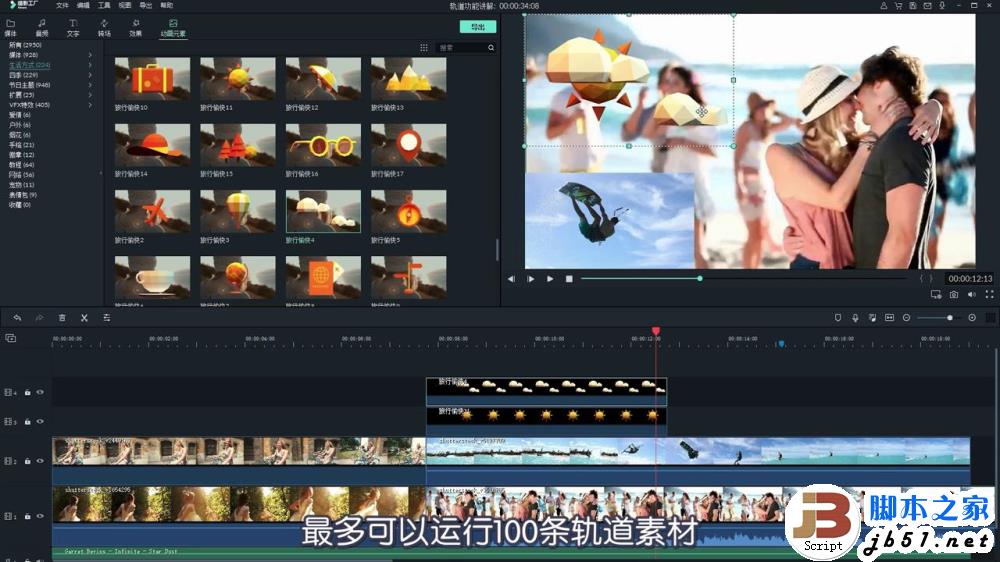Select the 烟花 (6) category

(x=20, y=135)
